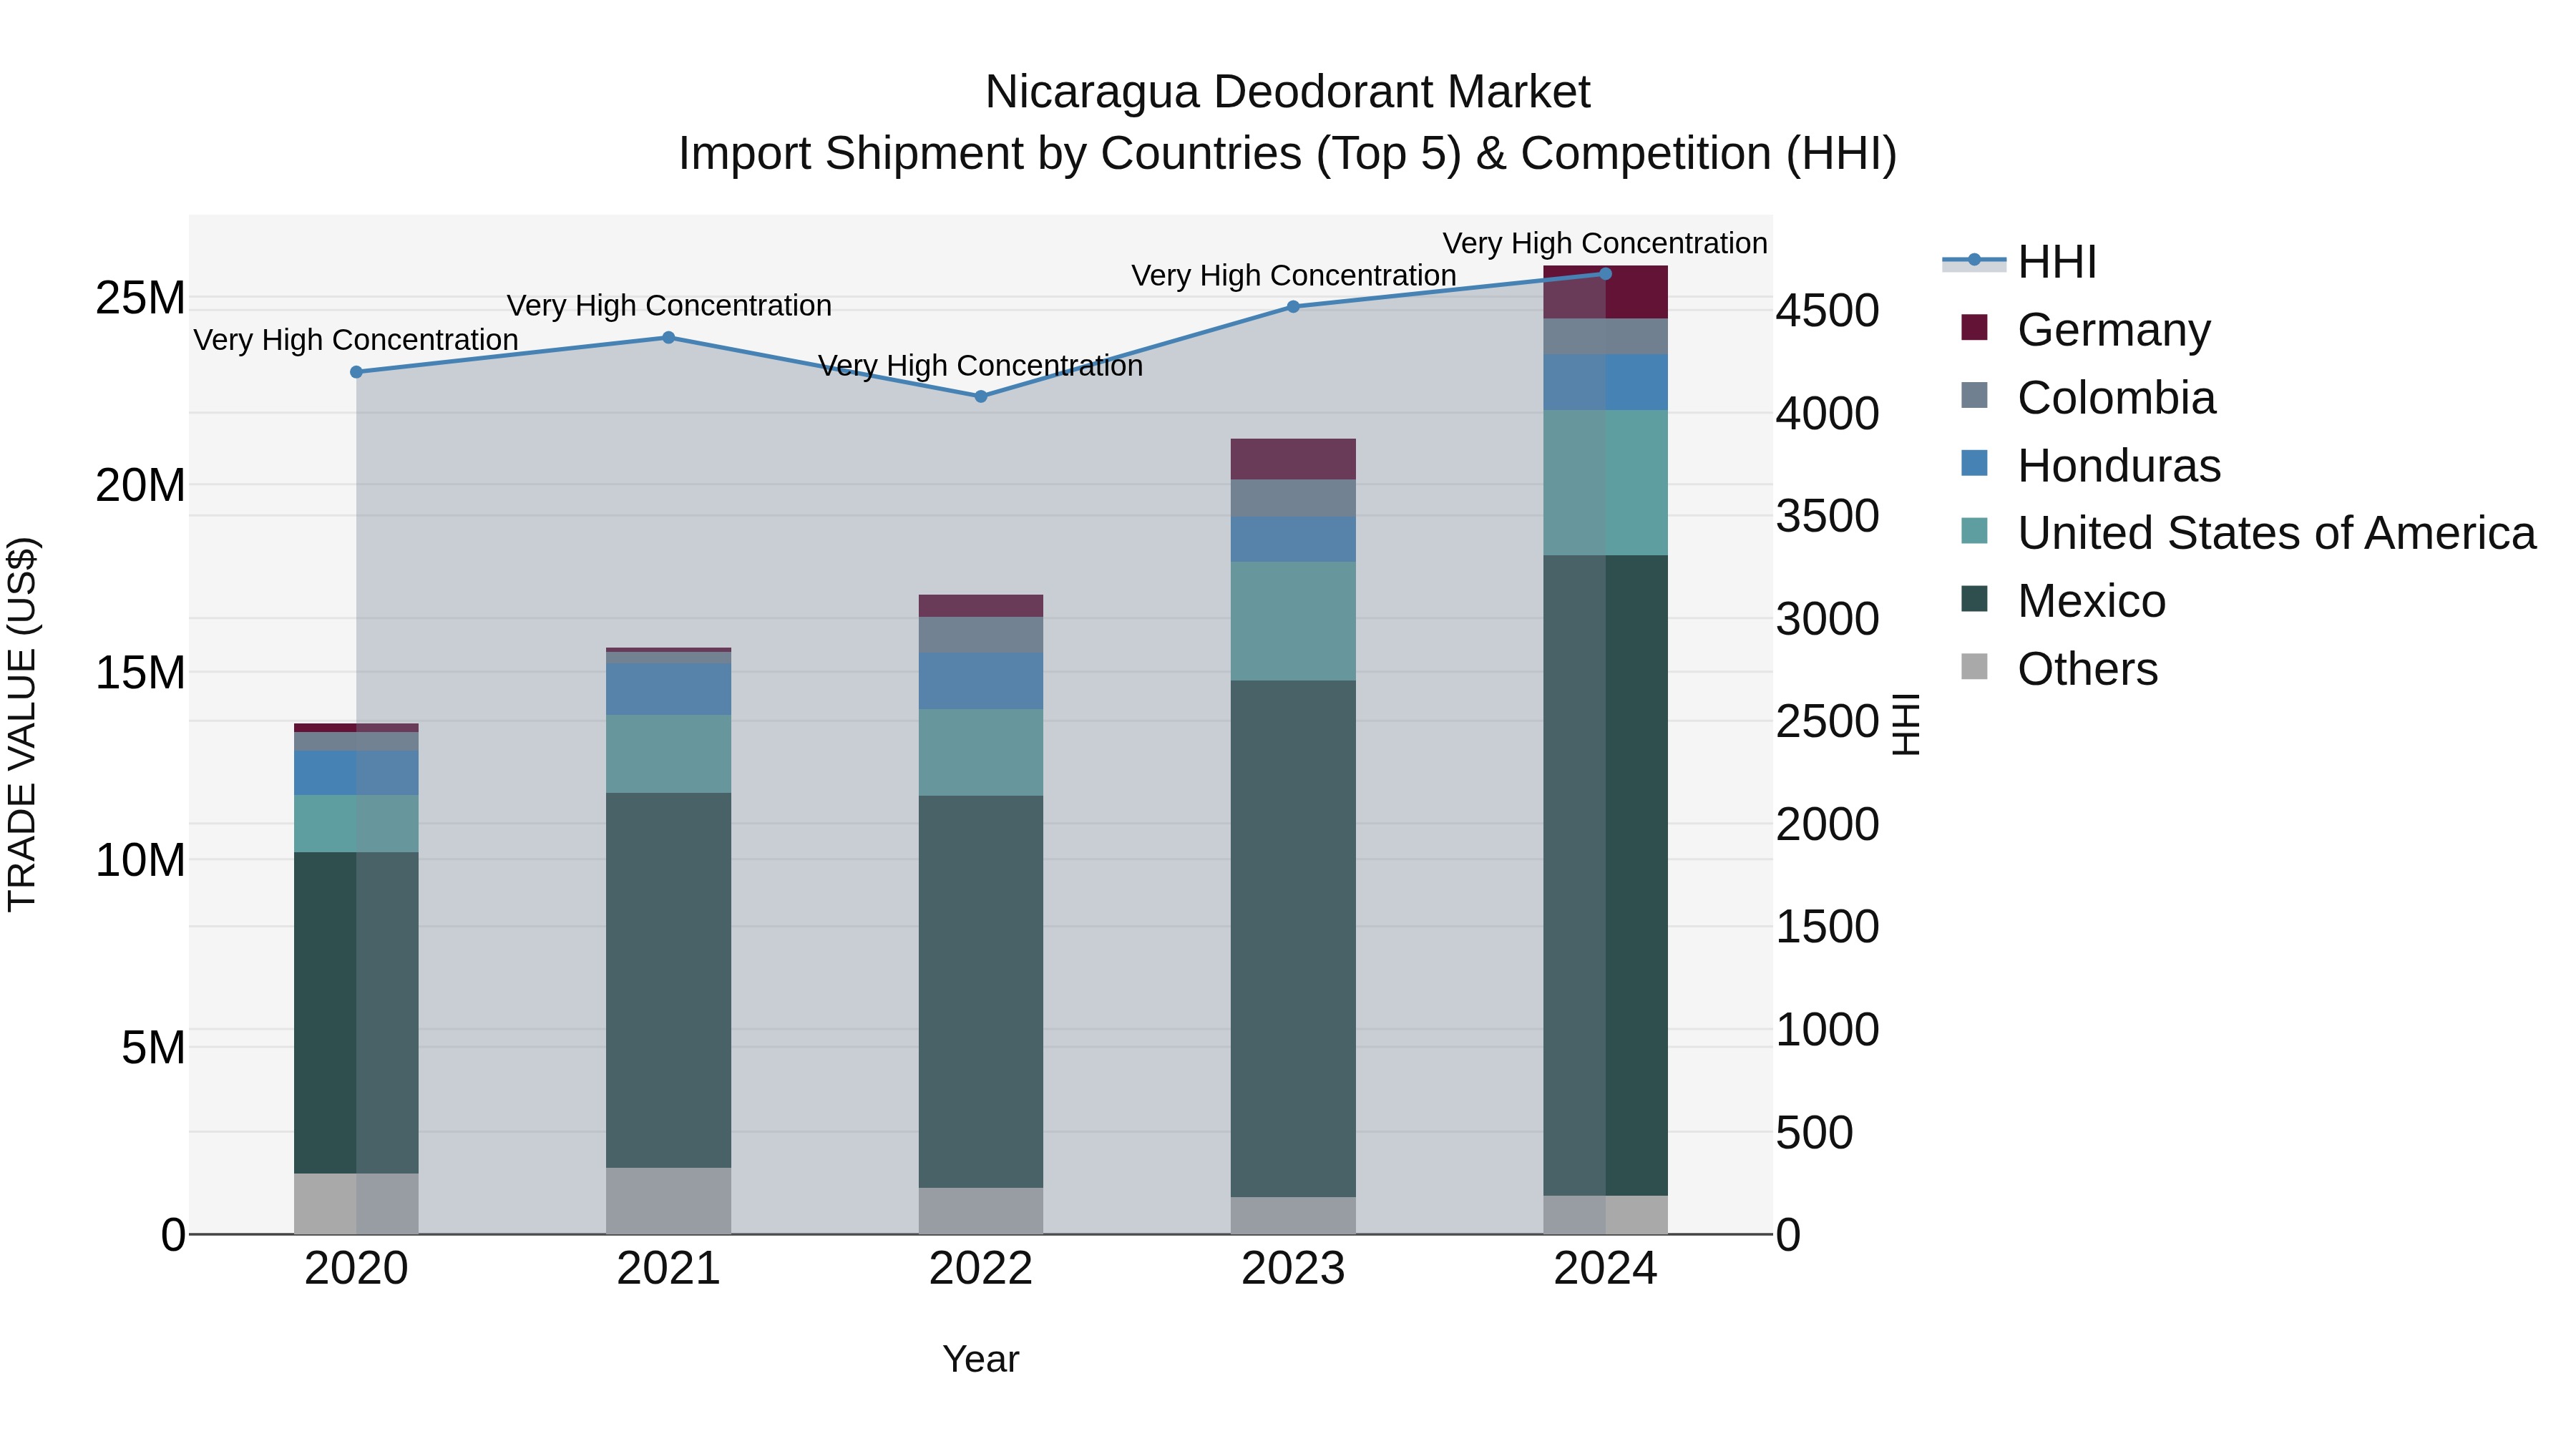2576x1449 pixels.
Task: Click the HHI data point for 2024
Action: pyautogui.click(x=1606, y=274)
